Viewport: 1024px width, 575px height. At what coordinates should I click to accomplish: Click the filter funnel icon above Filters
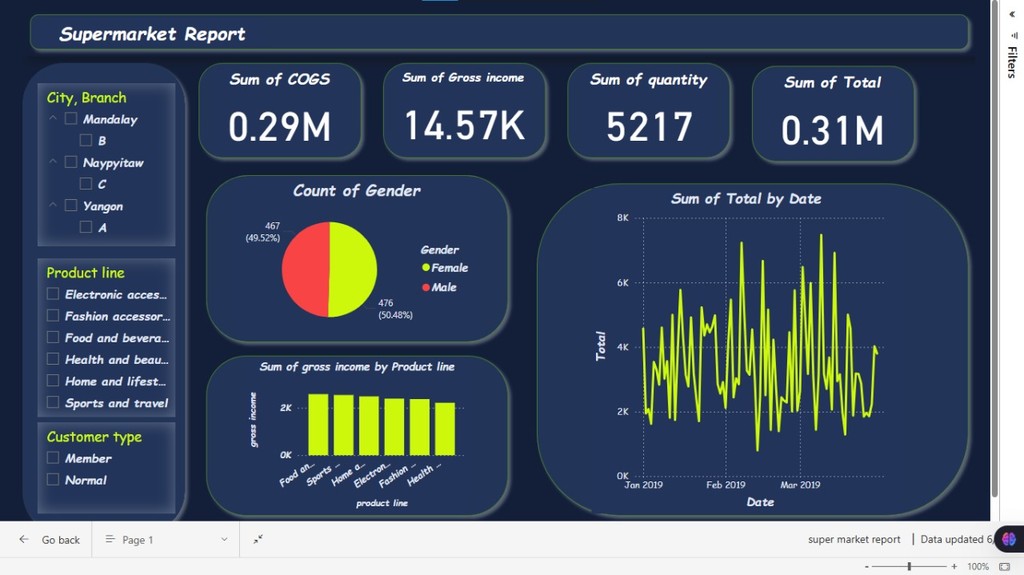click(x=1014, y=36)
